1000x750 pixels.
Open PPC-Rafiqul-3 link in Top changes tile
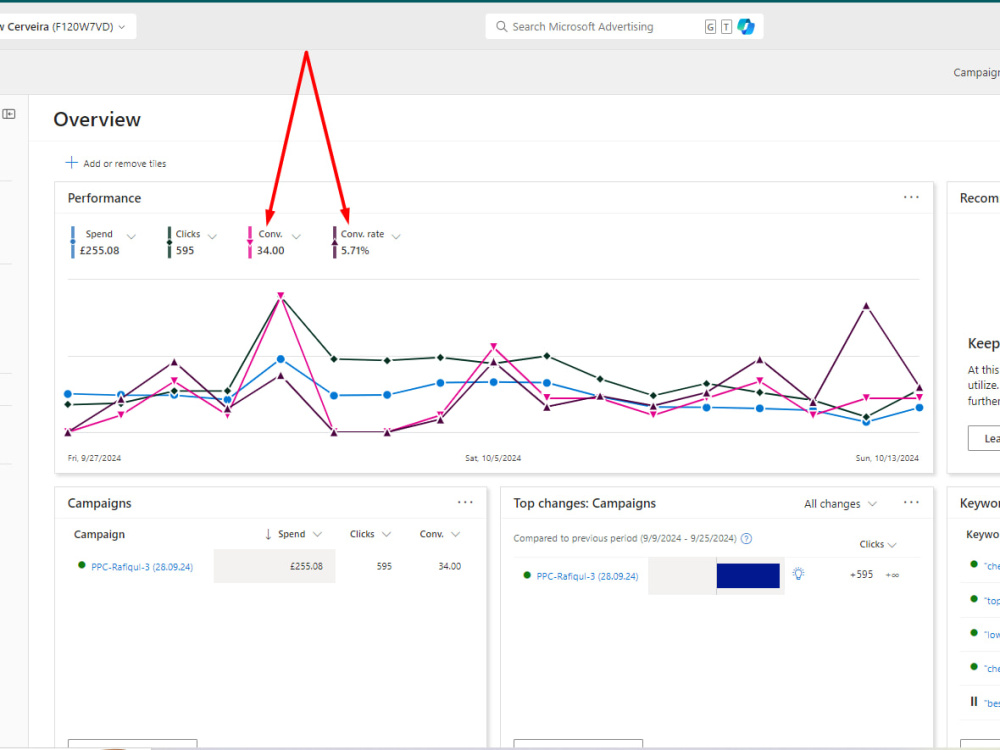pos(587,576)
